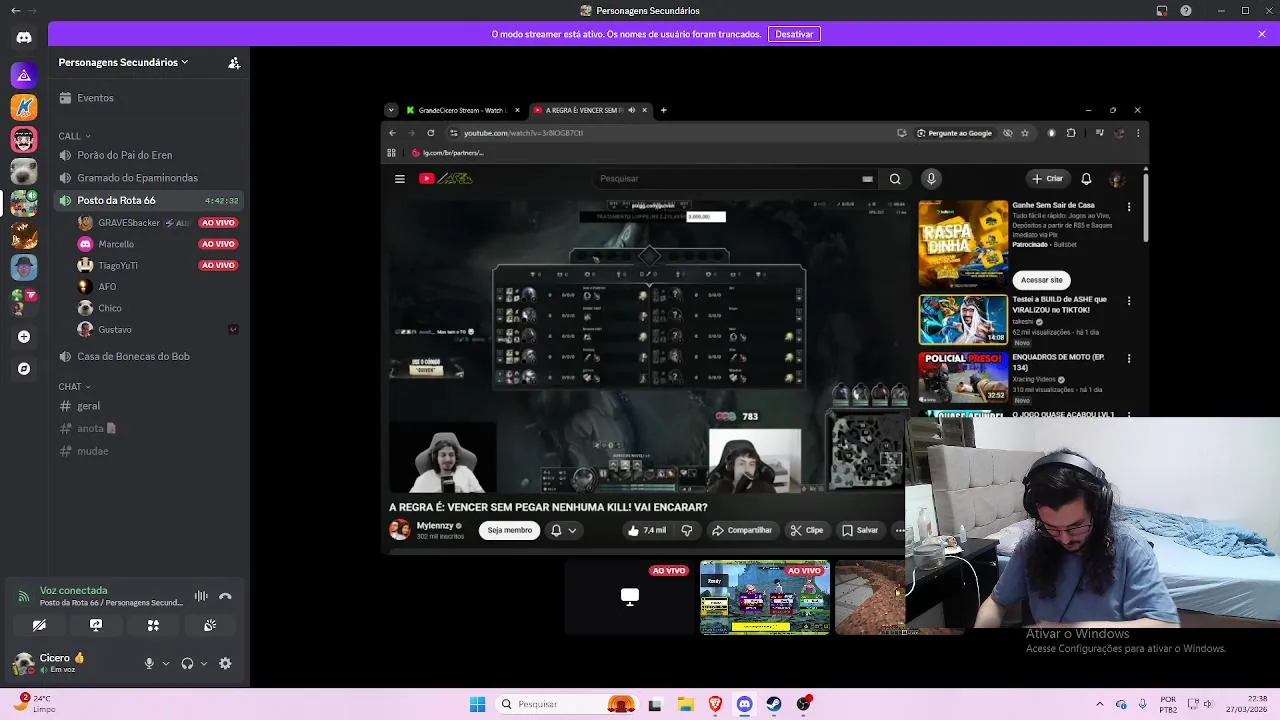Open browser extensions puzzle icon
The image size is (1280, 720).
pos(1071,133)
